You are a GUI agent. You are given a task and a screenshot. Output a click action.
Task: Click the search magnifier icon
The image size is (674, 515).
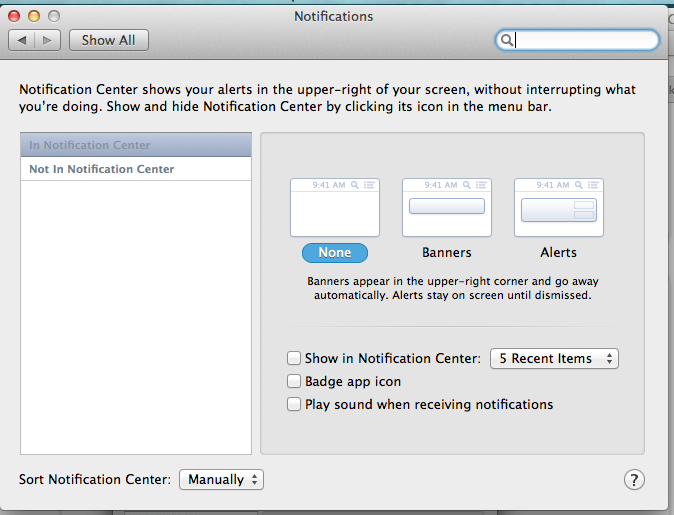pyautogui.click(x=507, y=40)
